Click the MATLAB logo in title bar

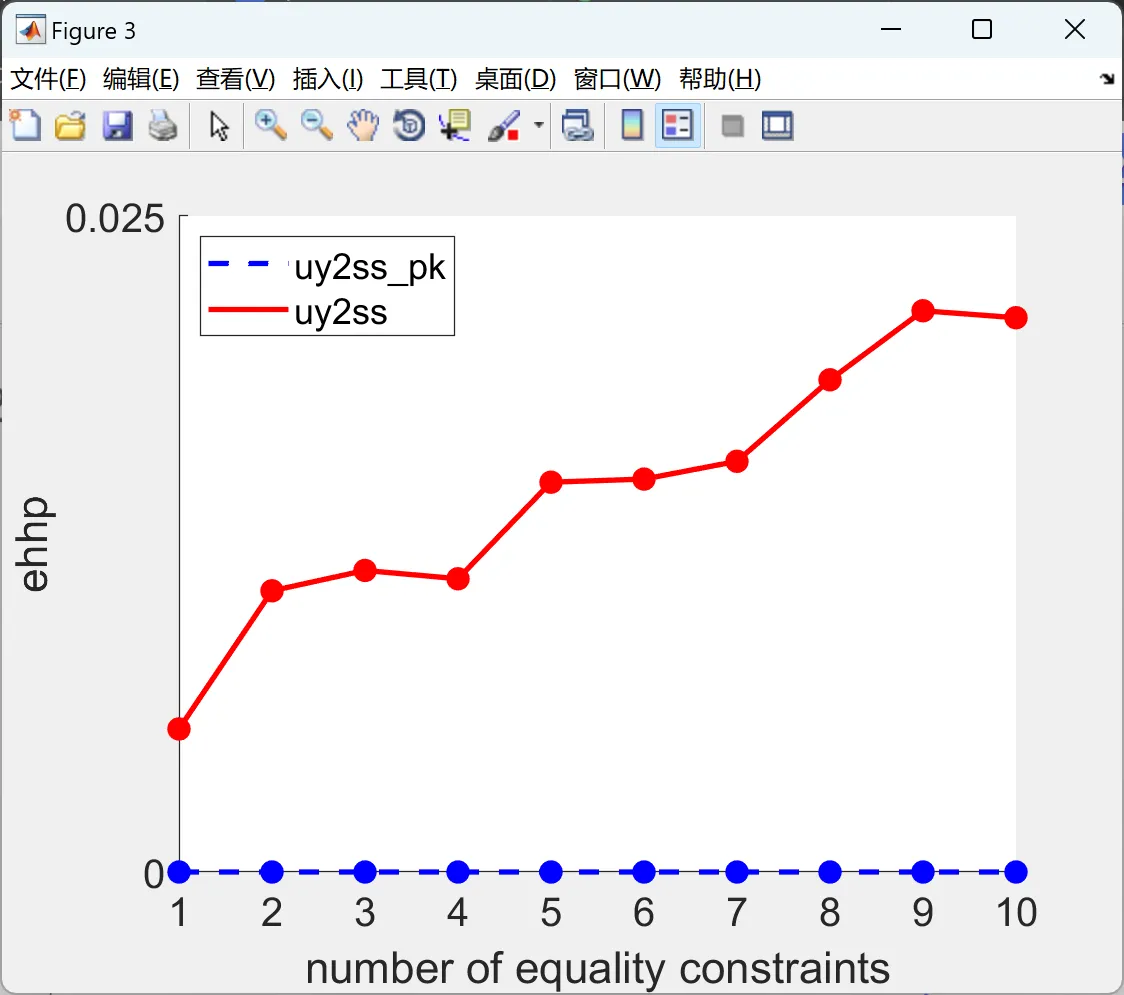pos(30,30)
